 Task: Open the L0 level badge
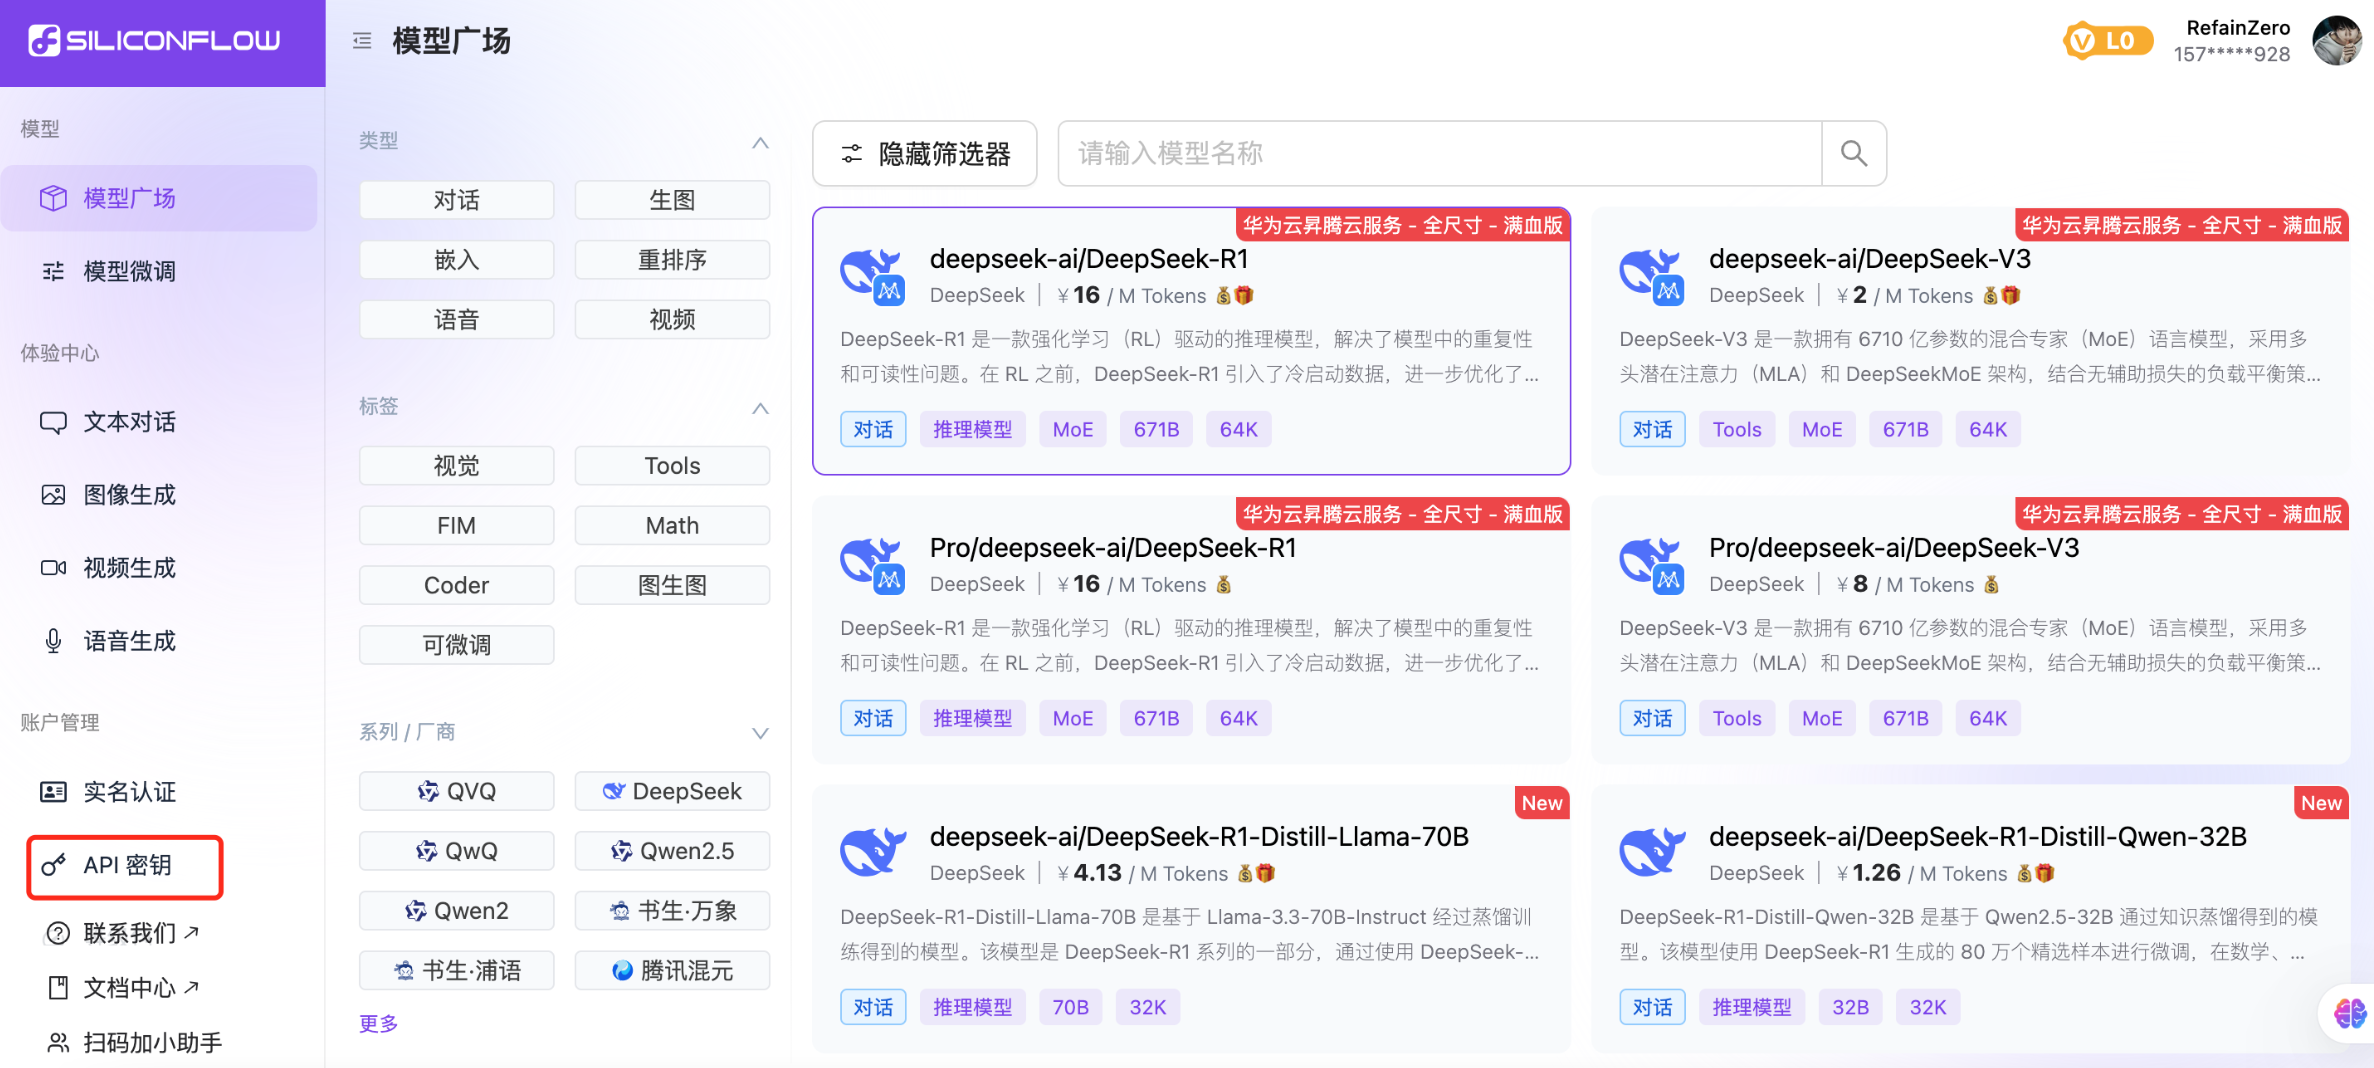point(2107,41)
